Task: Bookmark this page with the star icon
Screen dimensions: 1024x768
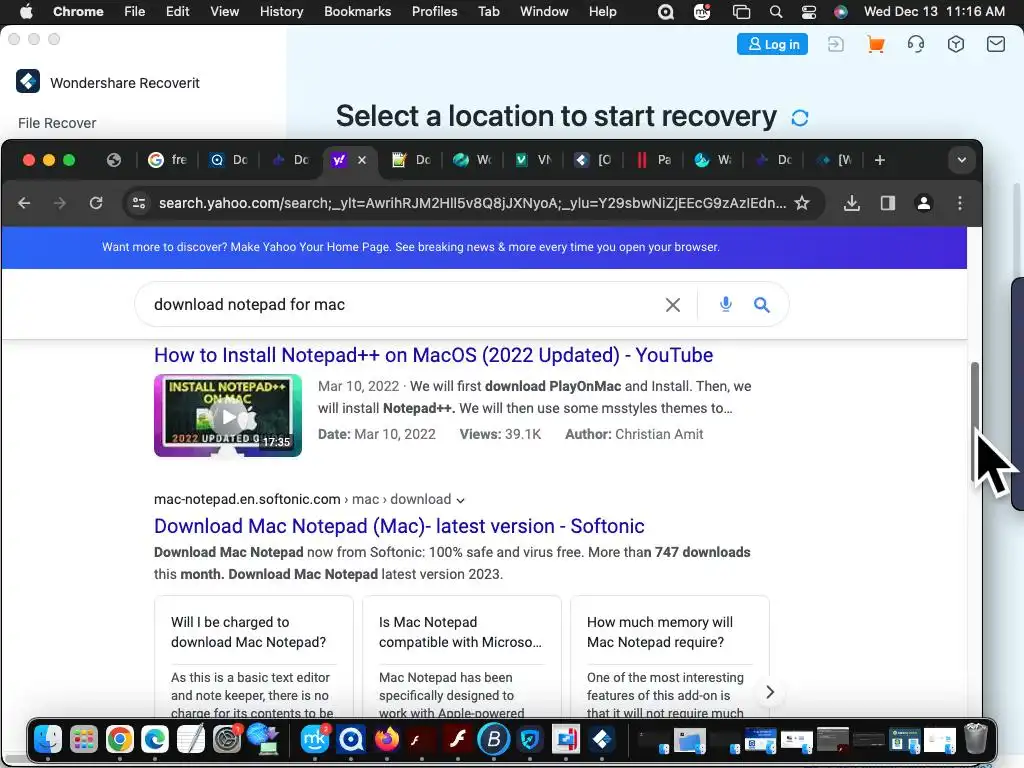Action: (802, 203)
